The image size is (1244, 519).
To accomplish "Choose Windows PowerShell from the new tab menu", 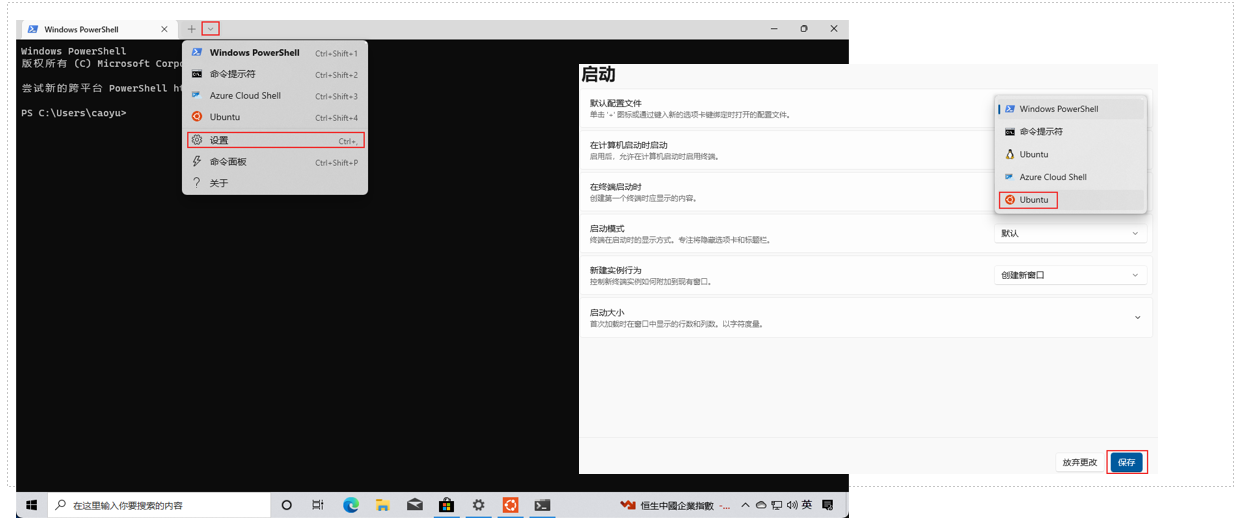I will click(x=274, y=53).
